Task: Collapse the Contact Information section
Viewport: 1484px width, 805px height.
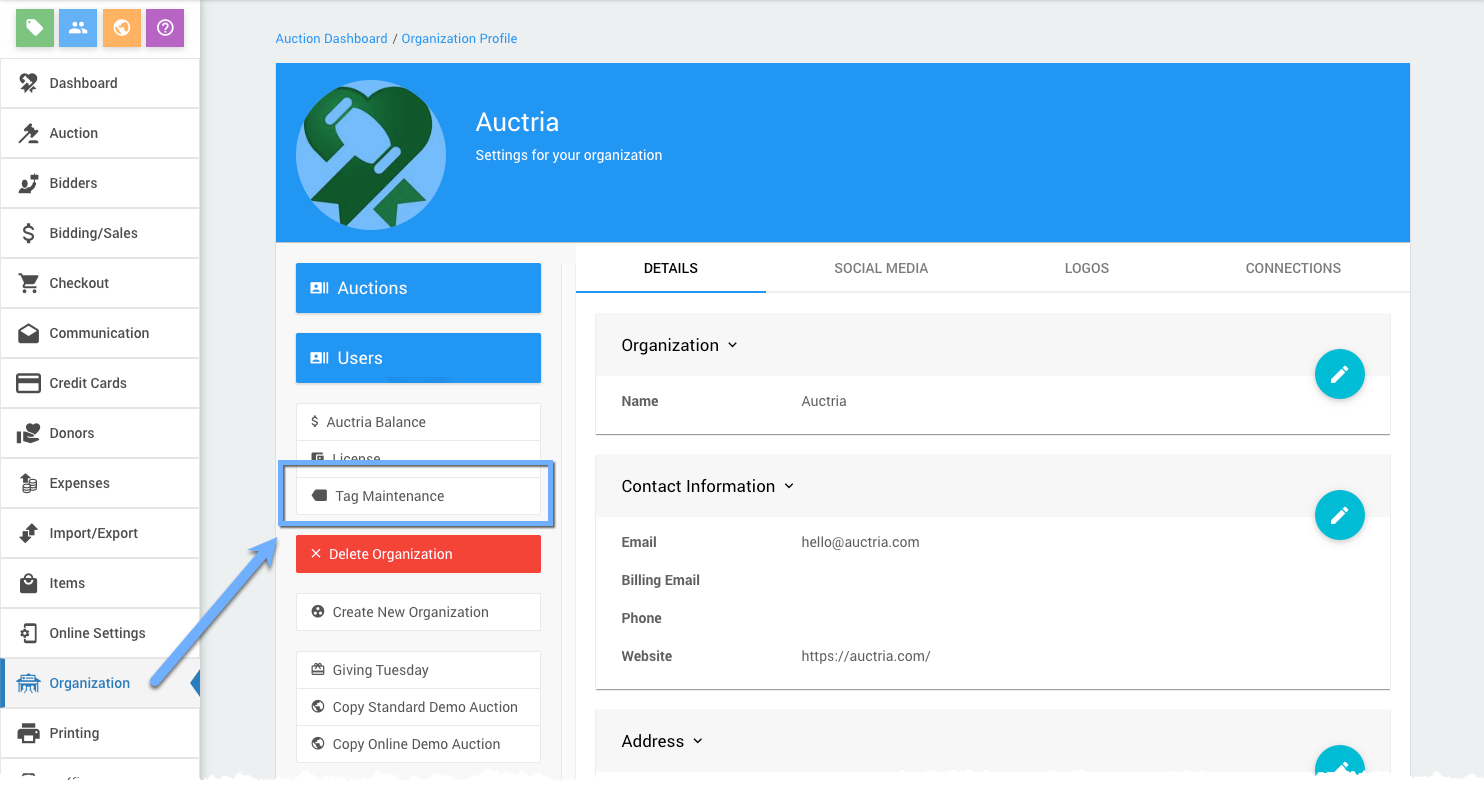Action: click(788, 486)
